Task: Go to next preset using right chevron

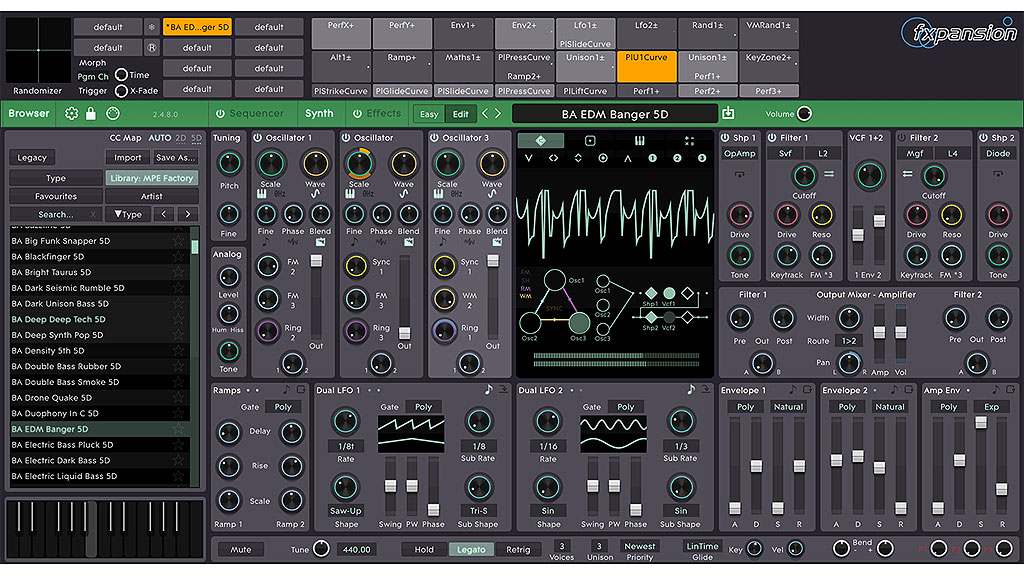Action: tap(498, 114)
